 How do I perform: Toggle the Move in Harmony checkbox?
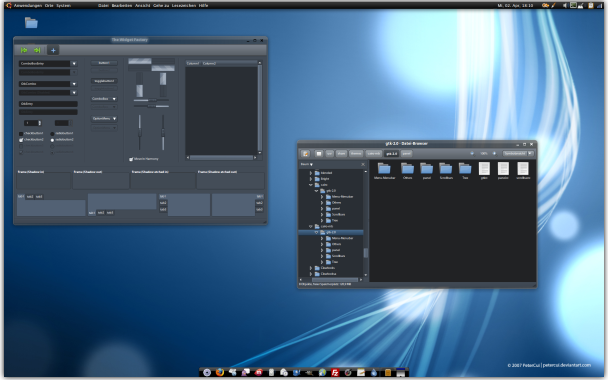click(131, 159)
